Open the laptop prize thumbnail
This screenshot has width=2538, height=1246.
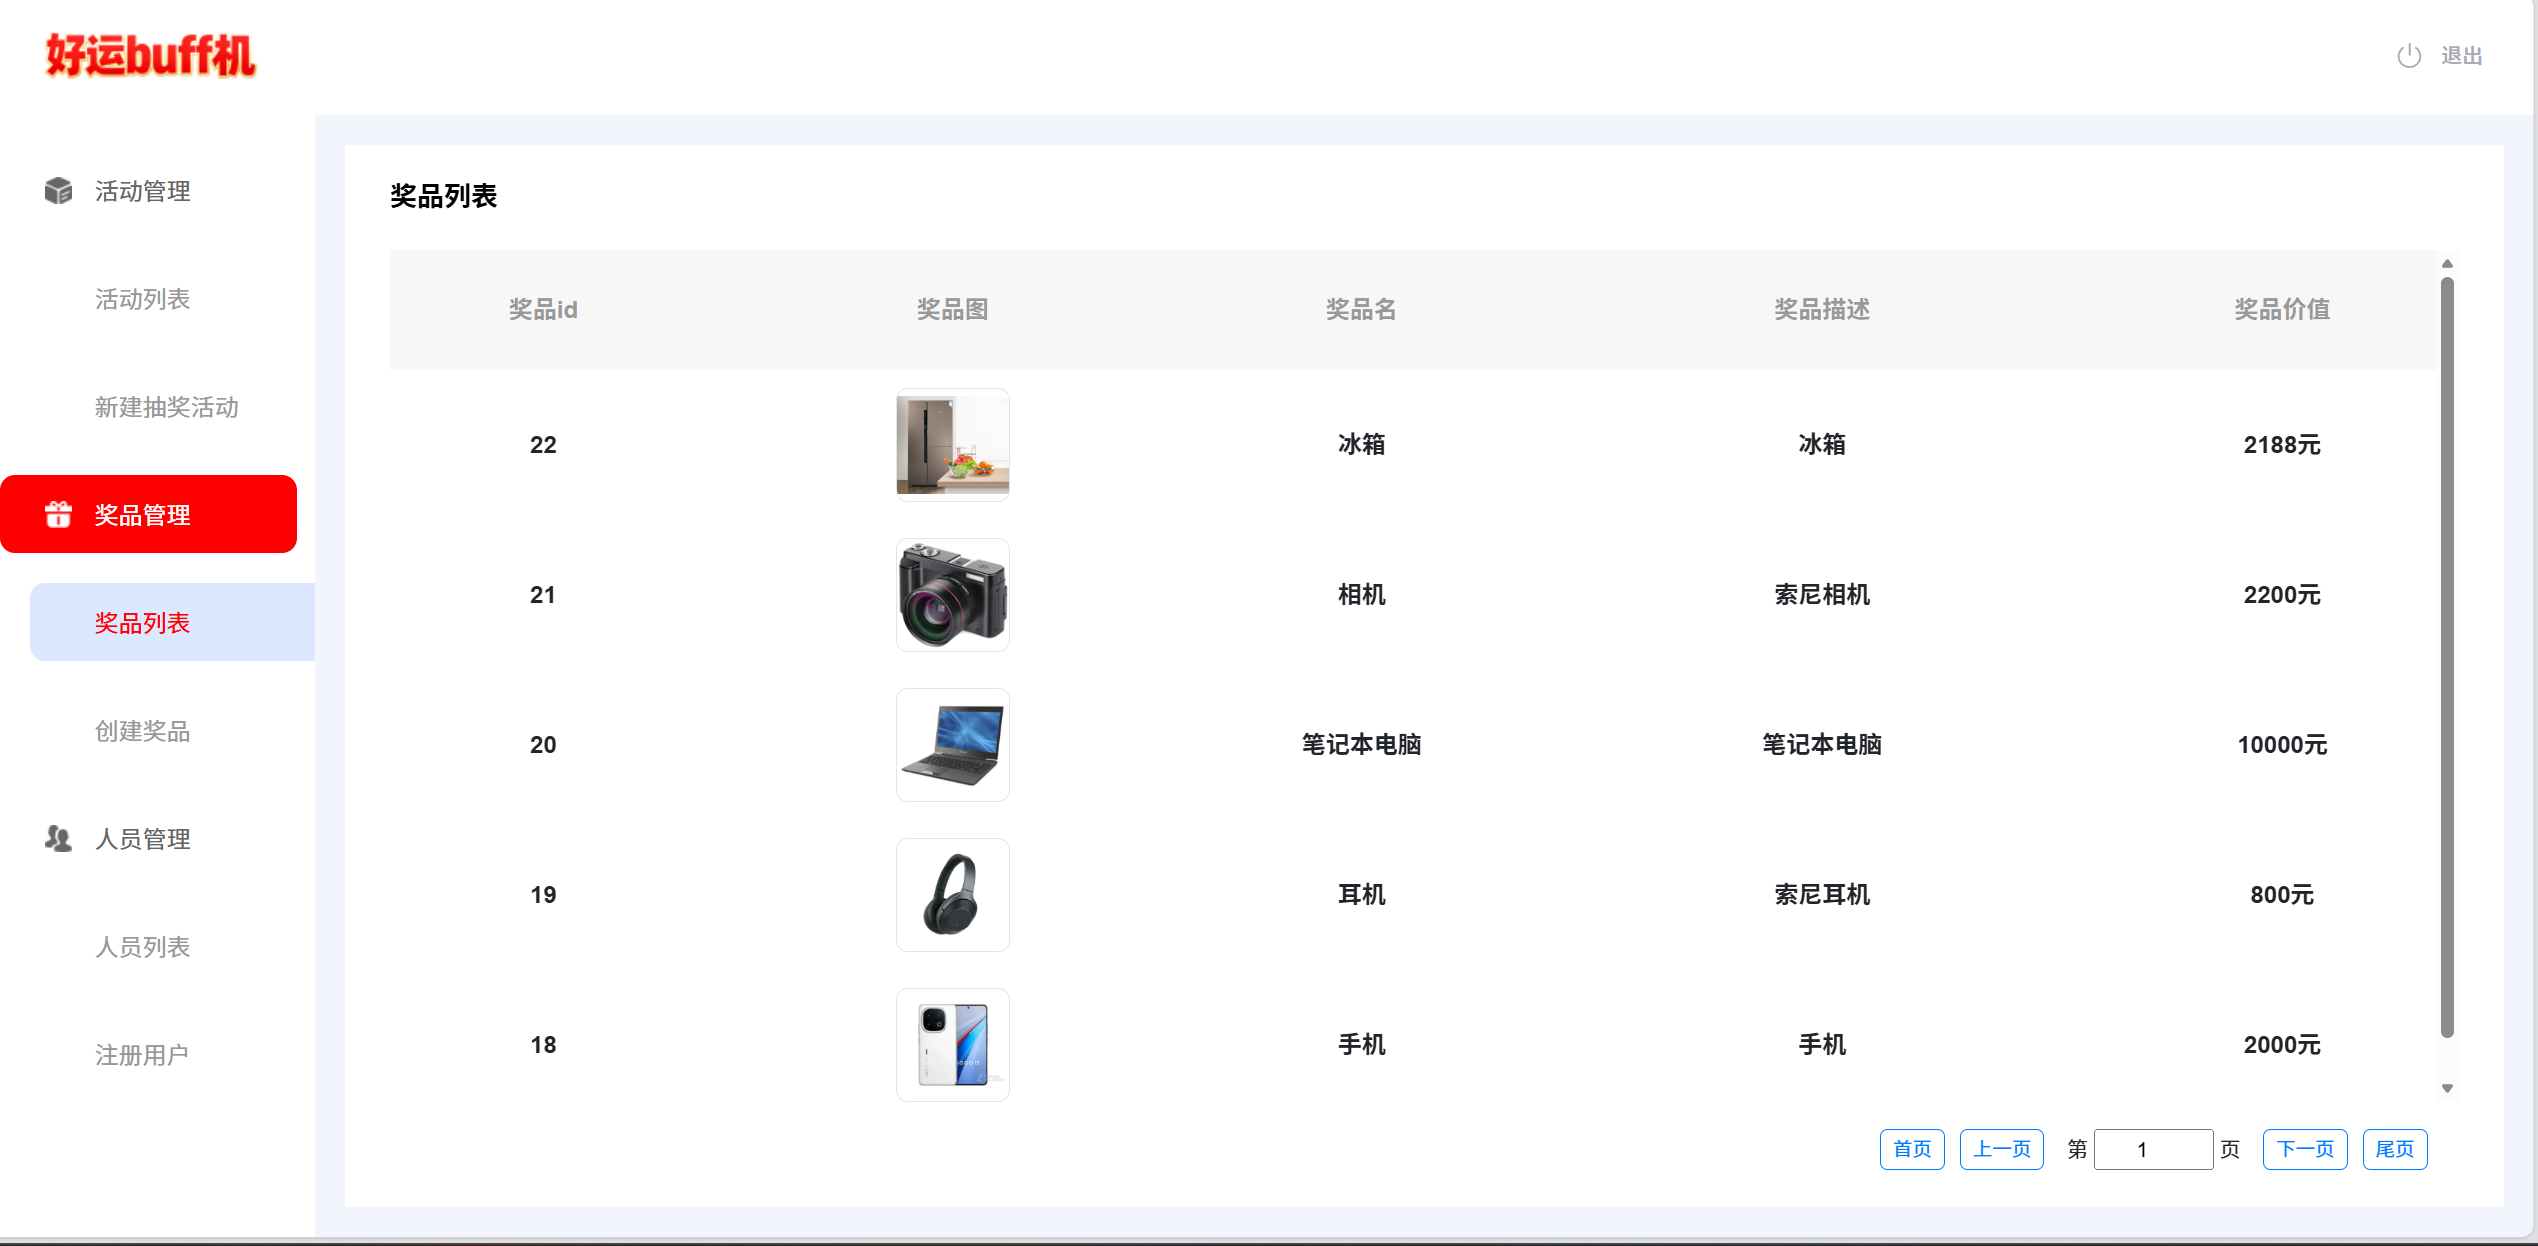(x=952, y=745)
